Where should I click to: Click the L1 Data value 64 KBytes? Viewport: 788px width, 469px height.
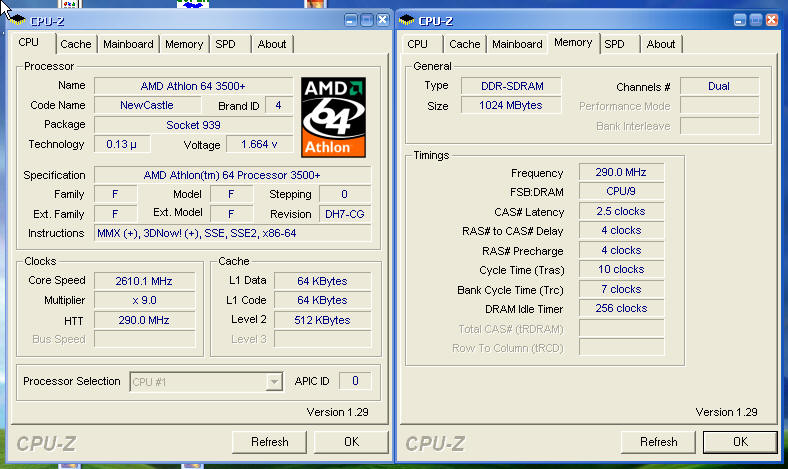tap(322, 281)
